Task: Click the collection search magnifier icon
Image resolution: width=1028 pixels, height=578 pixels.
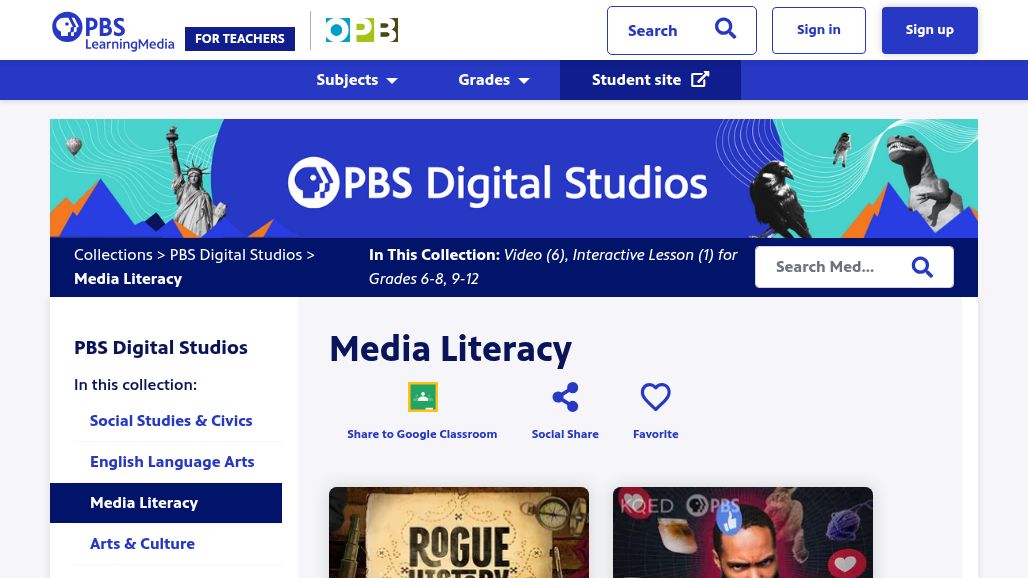Action: point(922,267)
